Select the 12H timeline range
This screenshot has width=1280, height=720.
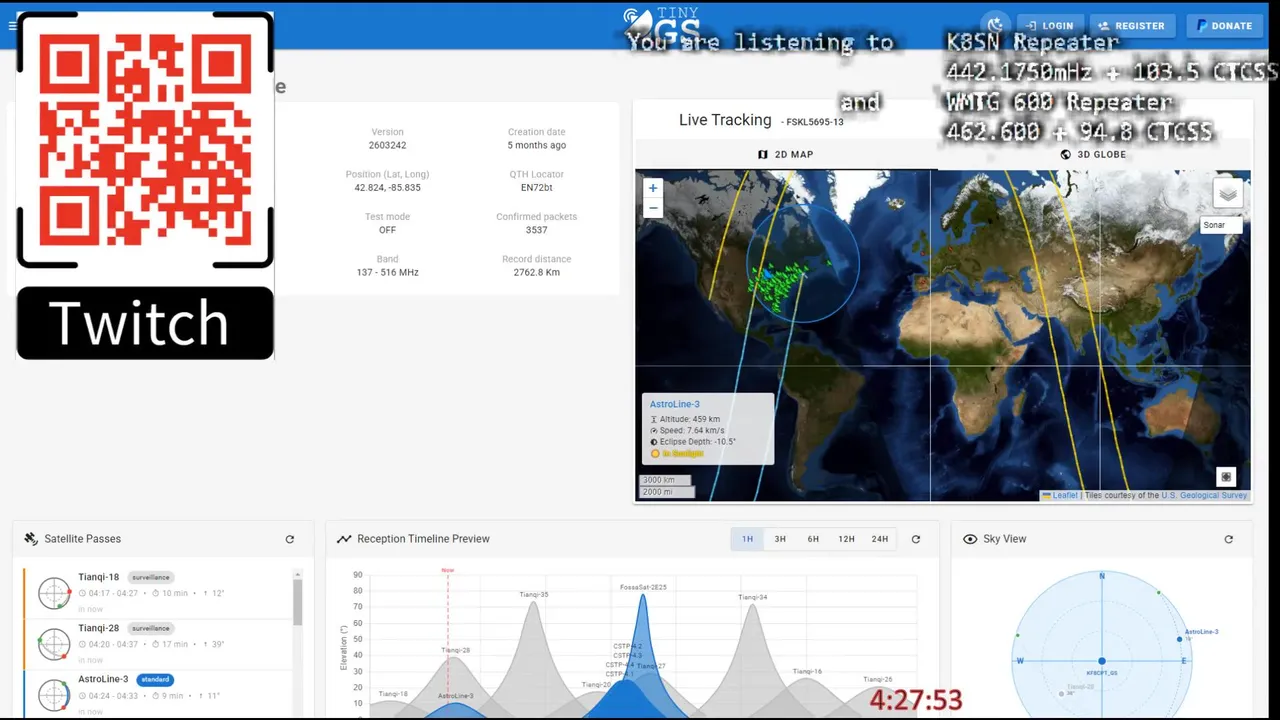846,539
